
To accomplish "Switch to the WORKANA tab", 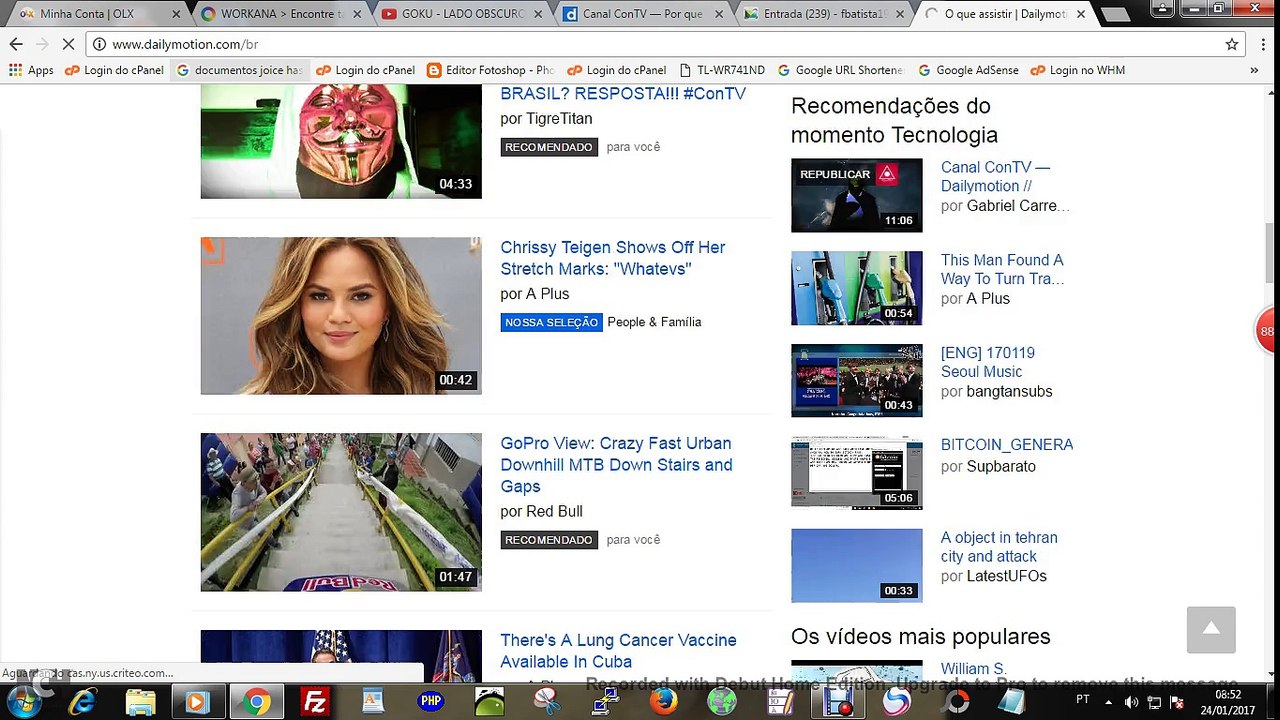I will click(x=279, y=14).
